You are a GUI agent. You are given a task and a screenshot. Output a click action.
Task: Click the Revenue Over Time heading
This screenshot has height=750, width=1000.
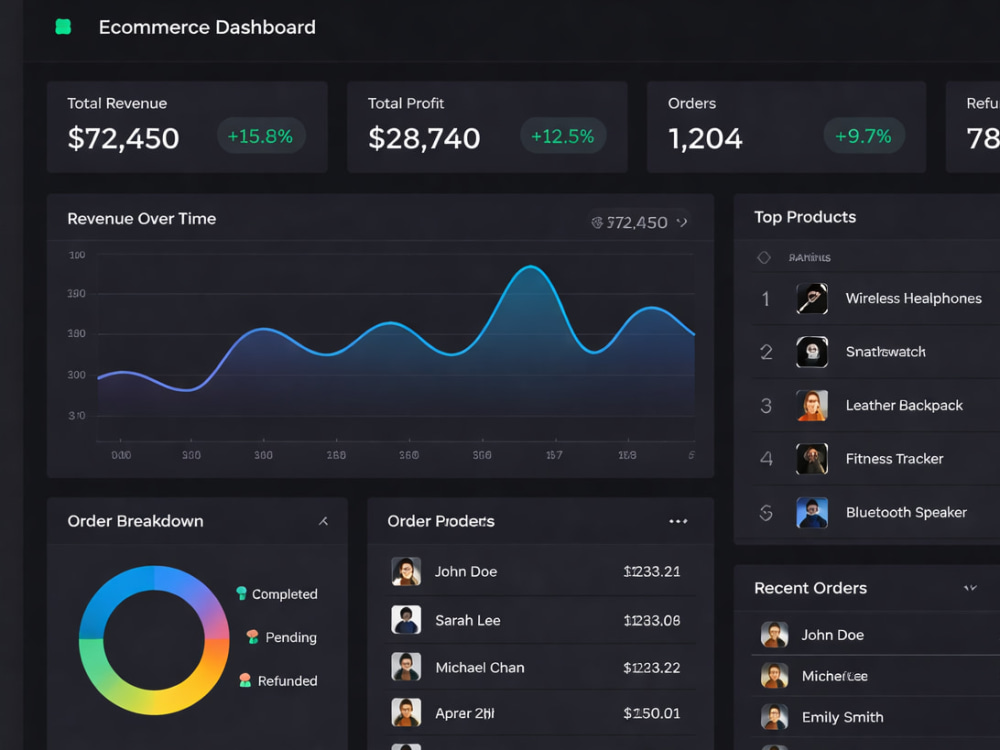[x=142, y=219]
